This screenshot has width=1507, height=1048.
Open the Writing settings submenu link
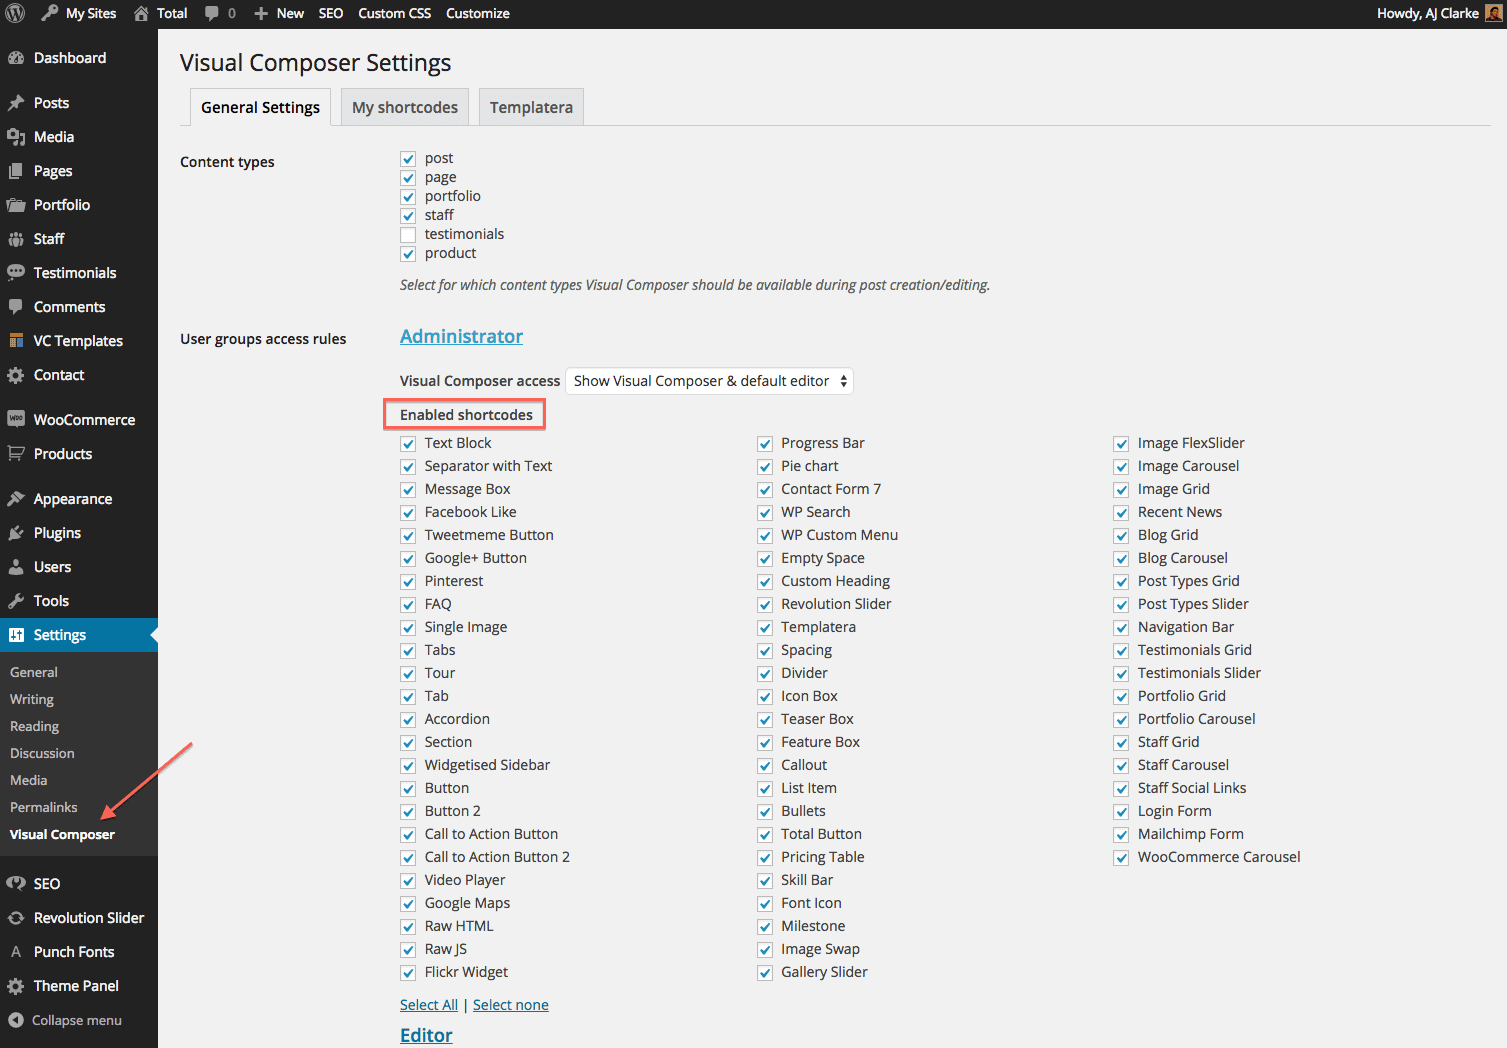tap(32, 699)
